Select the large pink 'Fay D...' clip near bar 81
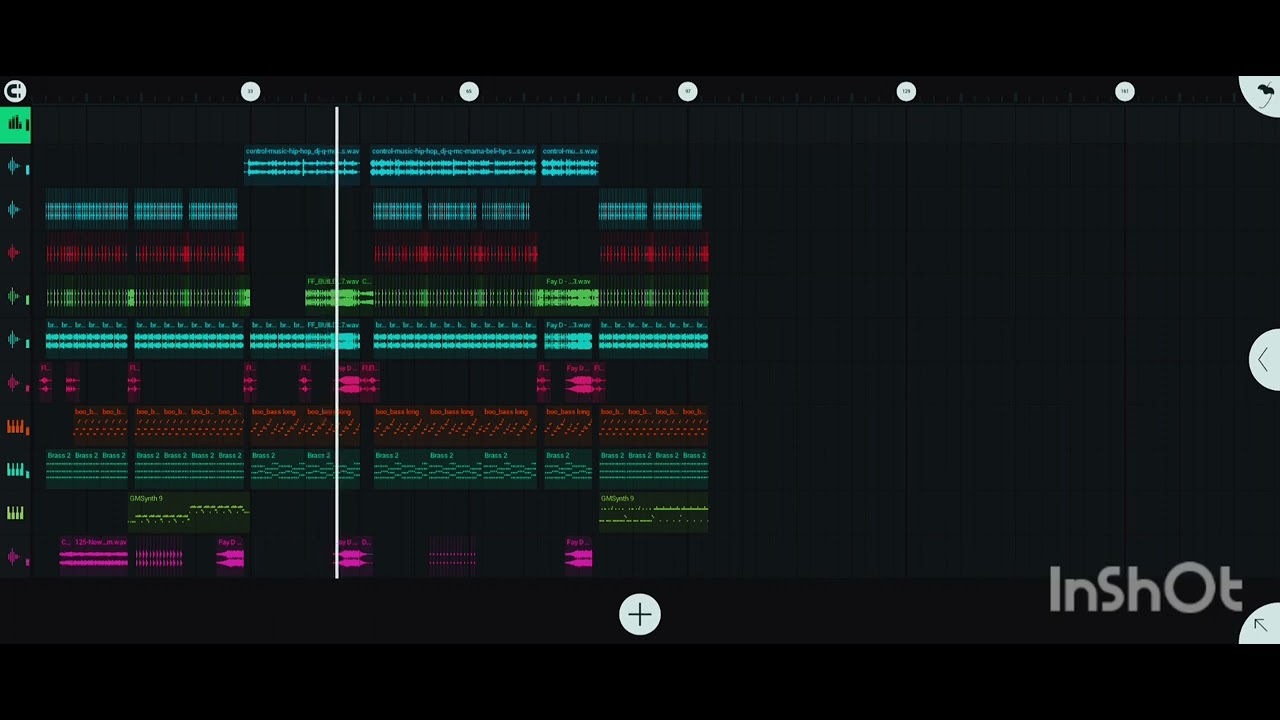This screenshot has height=720, width=1280. point(579,380)
